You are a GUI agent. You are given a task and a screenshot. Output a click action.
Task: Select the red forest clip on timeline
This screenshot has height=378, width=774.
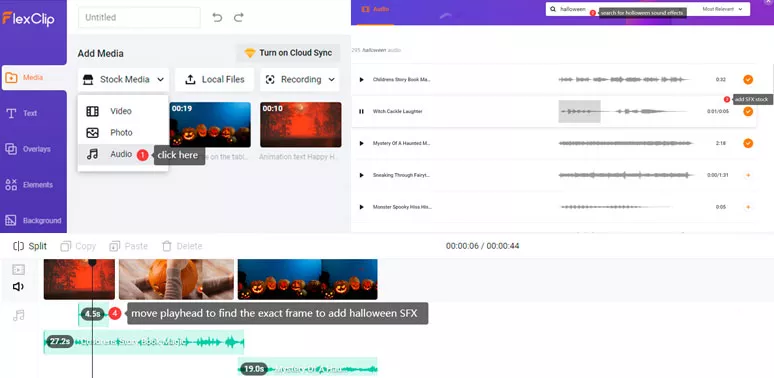pyautogui.click(x=79, y=279)
